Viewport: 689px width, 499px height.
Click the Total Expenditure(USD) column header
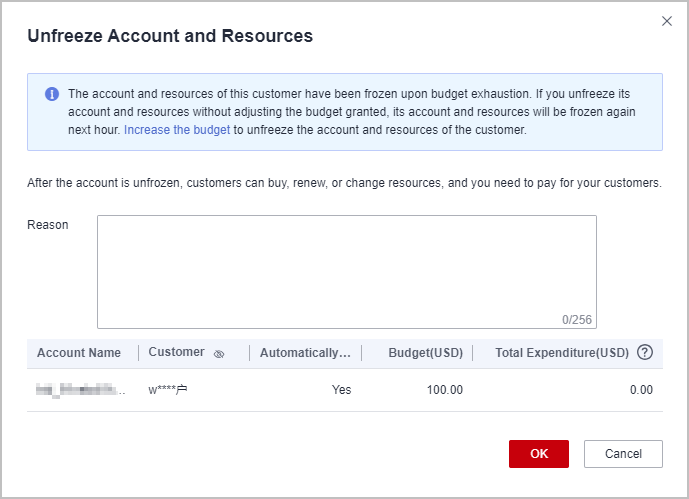(x=562, y=353)
